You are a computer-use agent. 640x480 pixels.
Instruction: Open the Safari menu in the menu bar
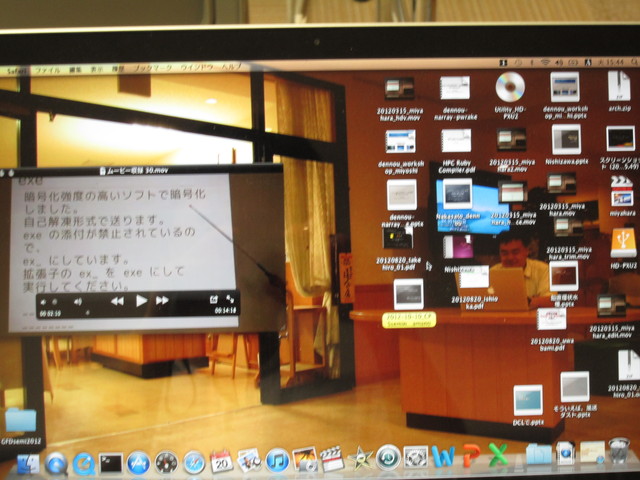coord(14,70)
